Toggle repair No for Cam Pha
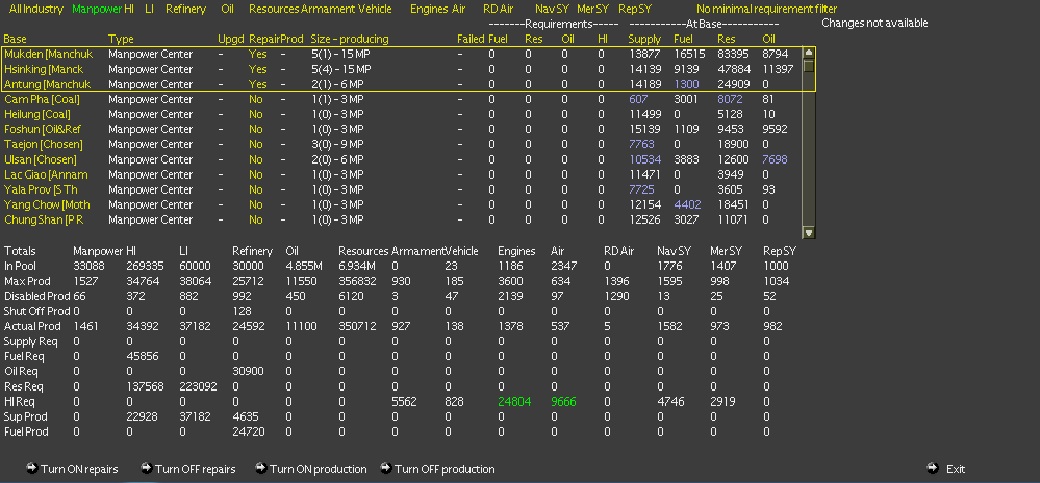The height and width of the screenshot is (483, 1040). 255,99
